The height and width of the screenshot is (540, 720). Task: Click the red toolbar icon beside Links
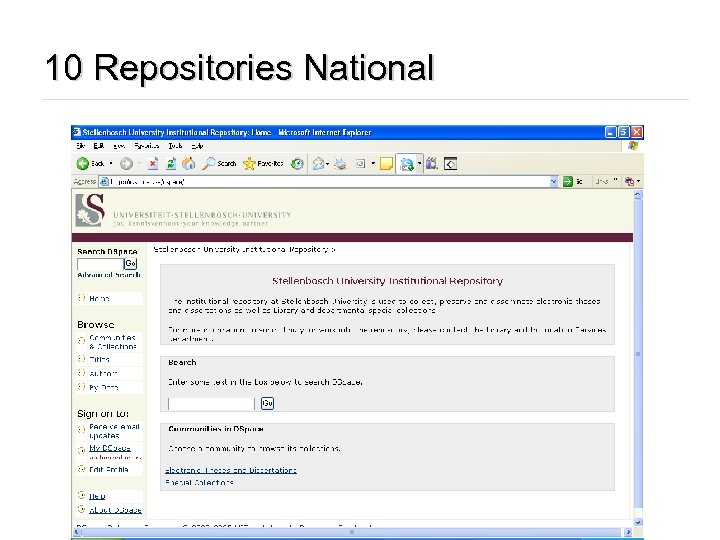629,182
